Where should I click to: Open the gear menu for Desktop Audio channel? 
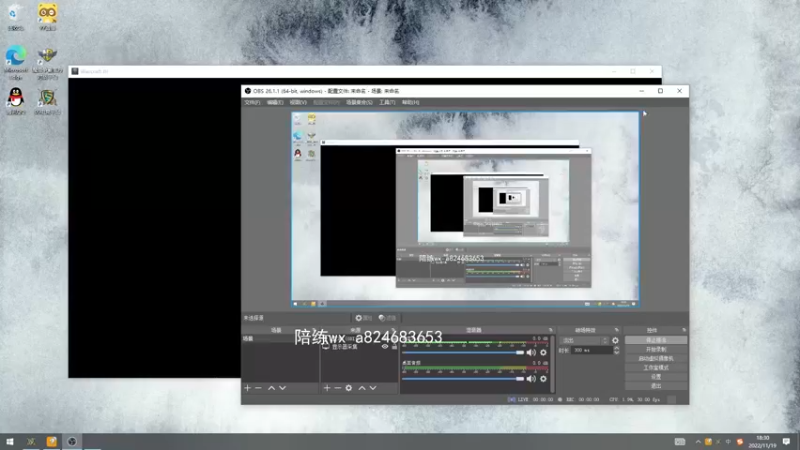click(543, 379)
